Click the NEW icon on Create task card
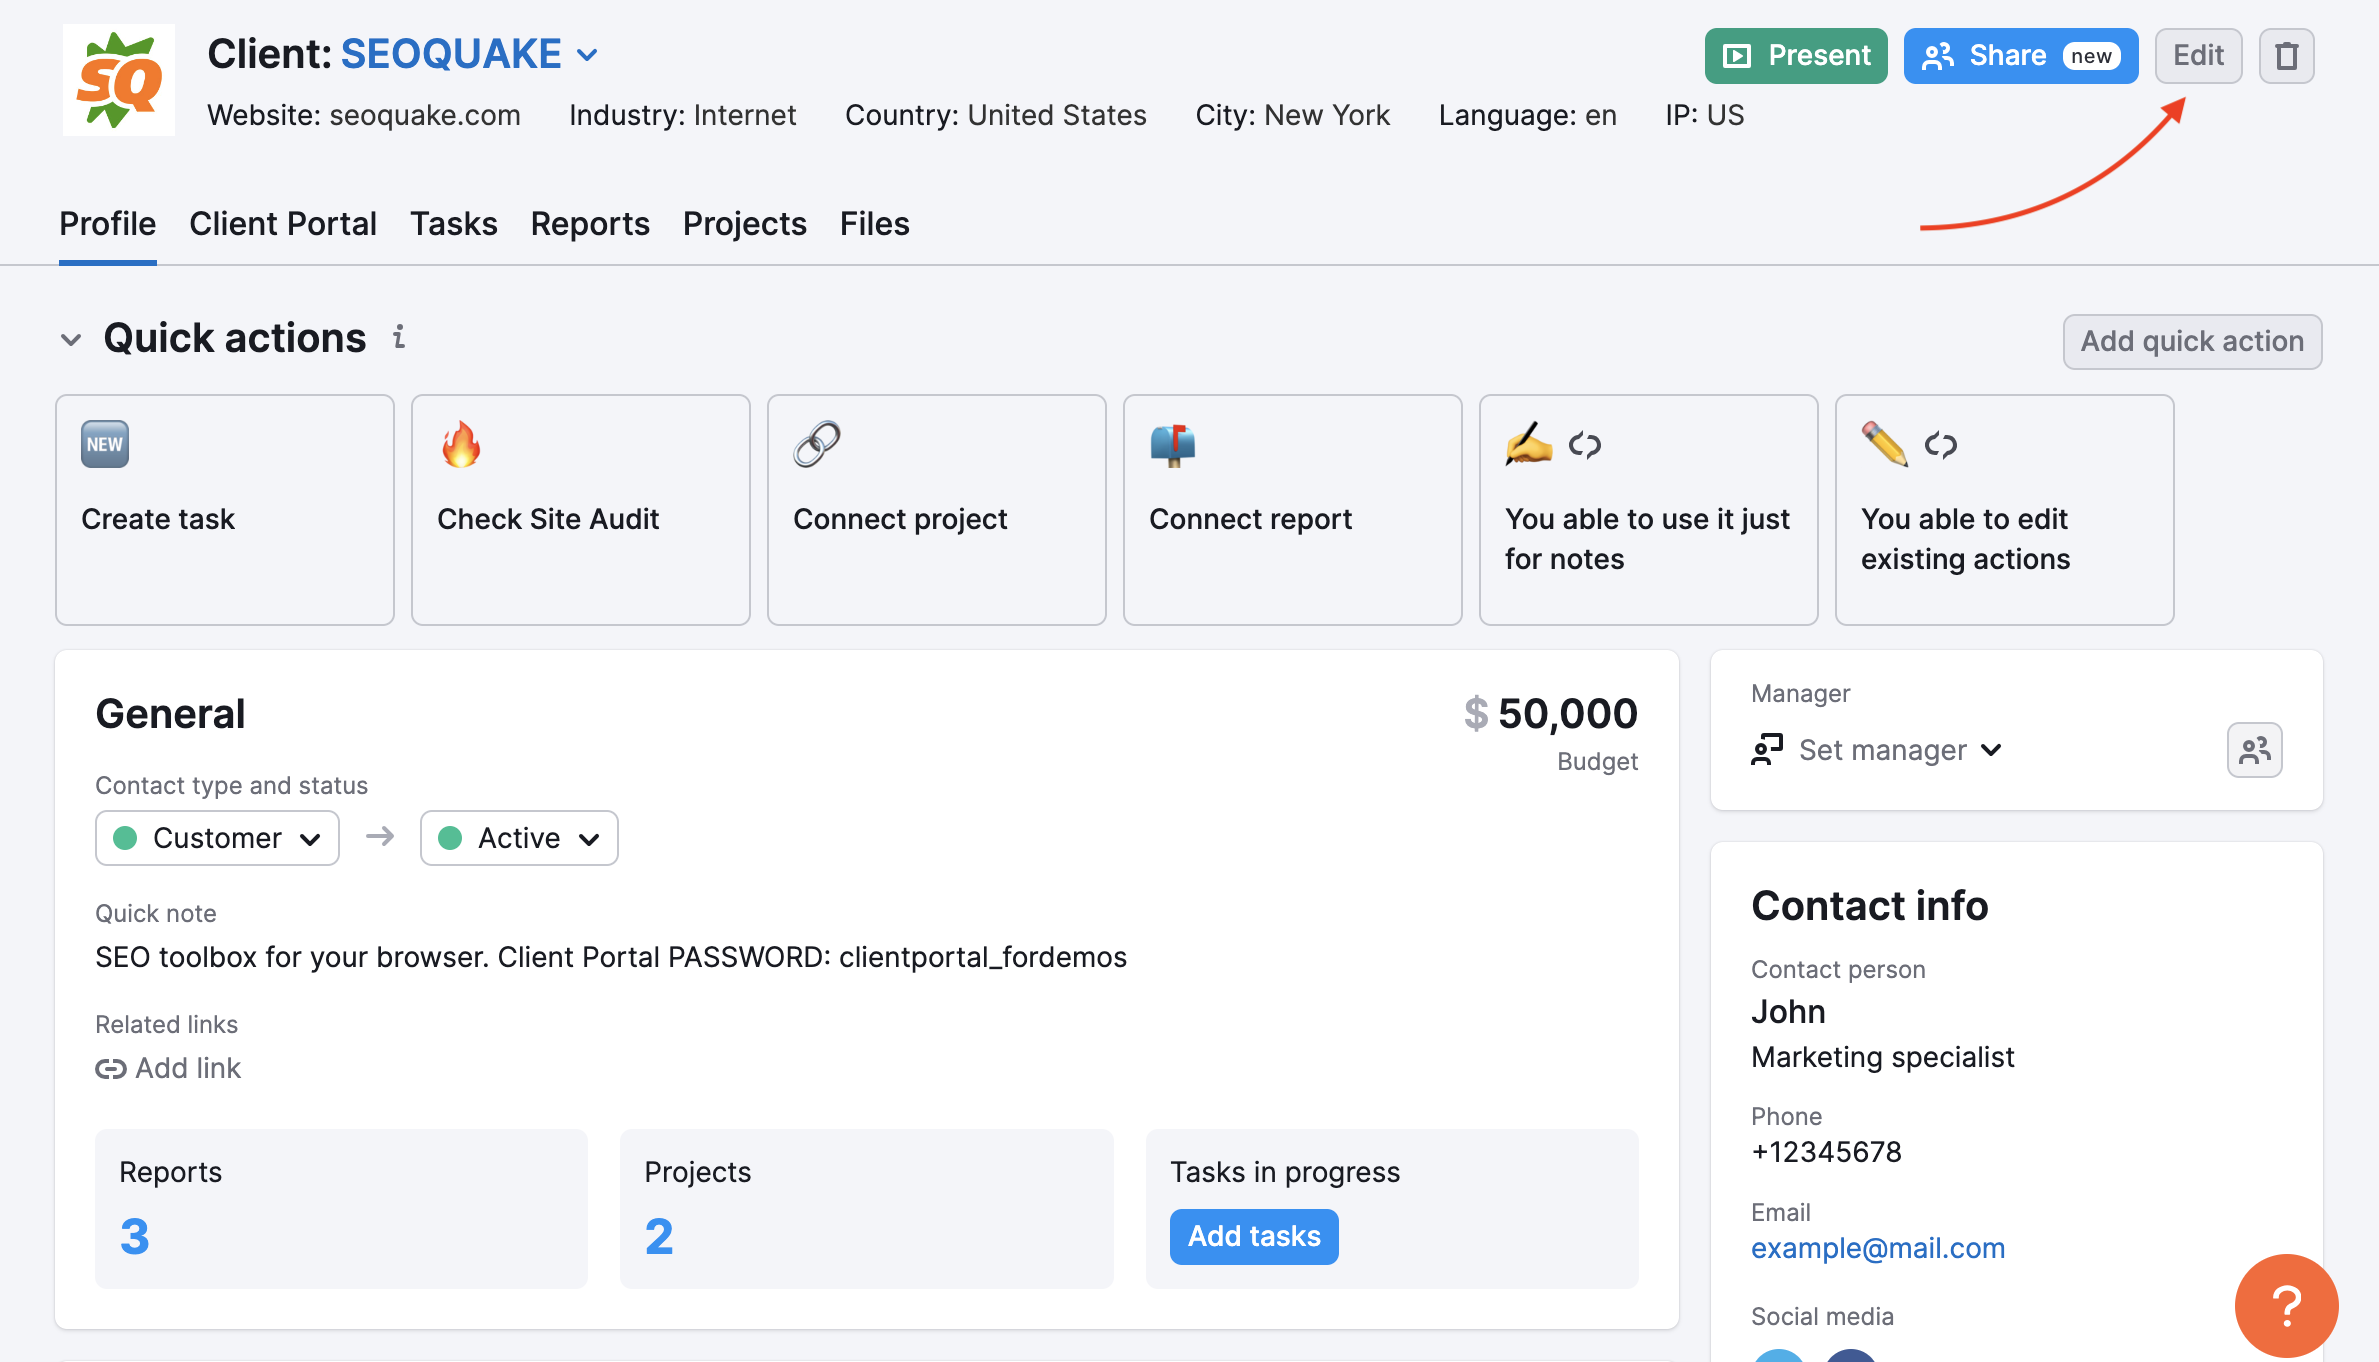 pyautogui.click(x=105, y=444)
